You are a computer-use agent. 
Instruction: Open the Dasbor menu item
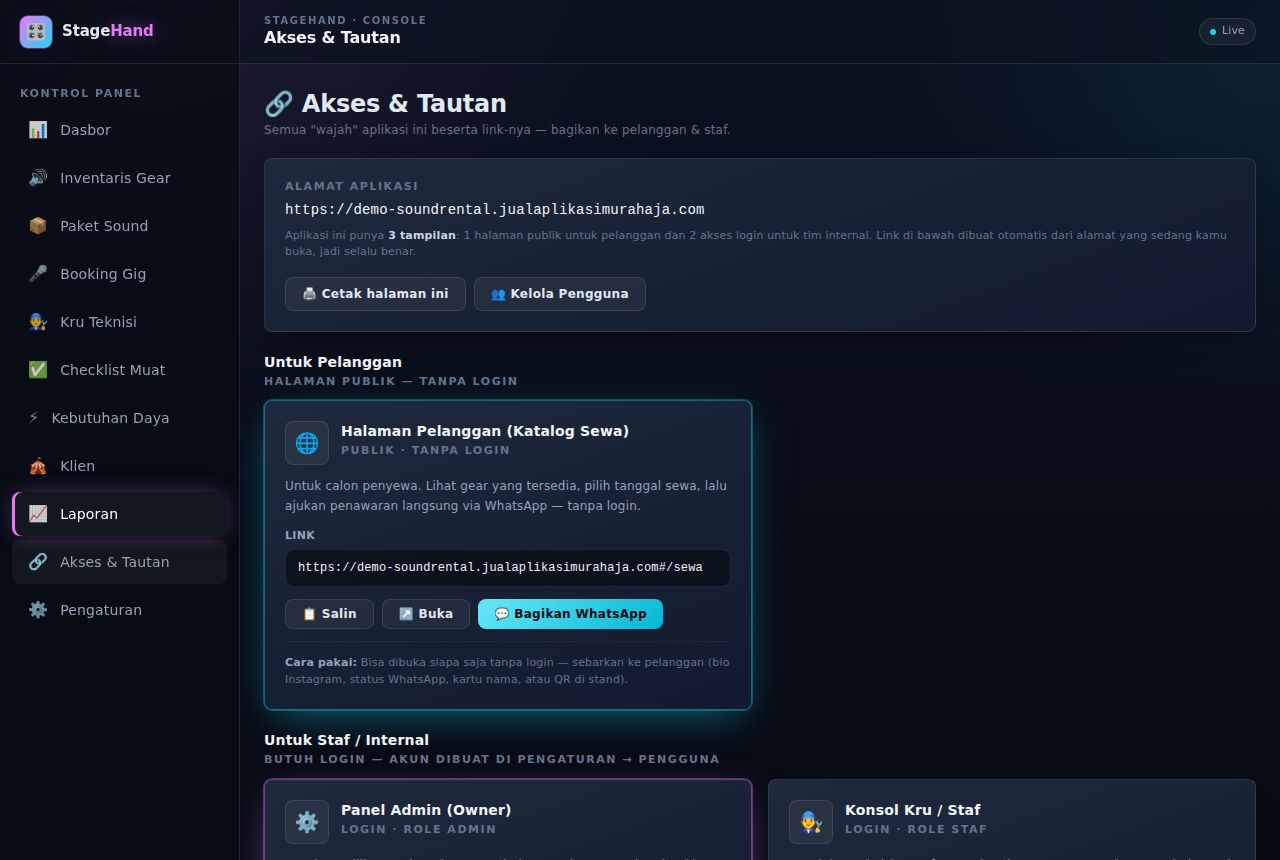pos(120,130)
